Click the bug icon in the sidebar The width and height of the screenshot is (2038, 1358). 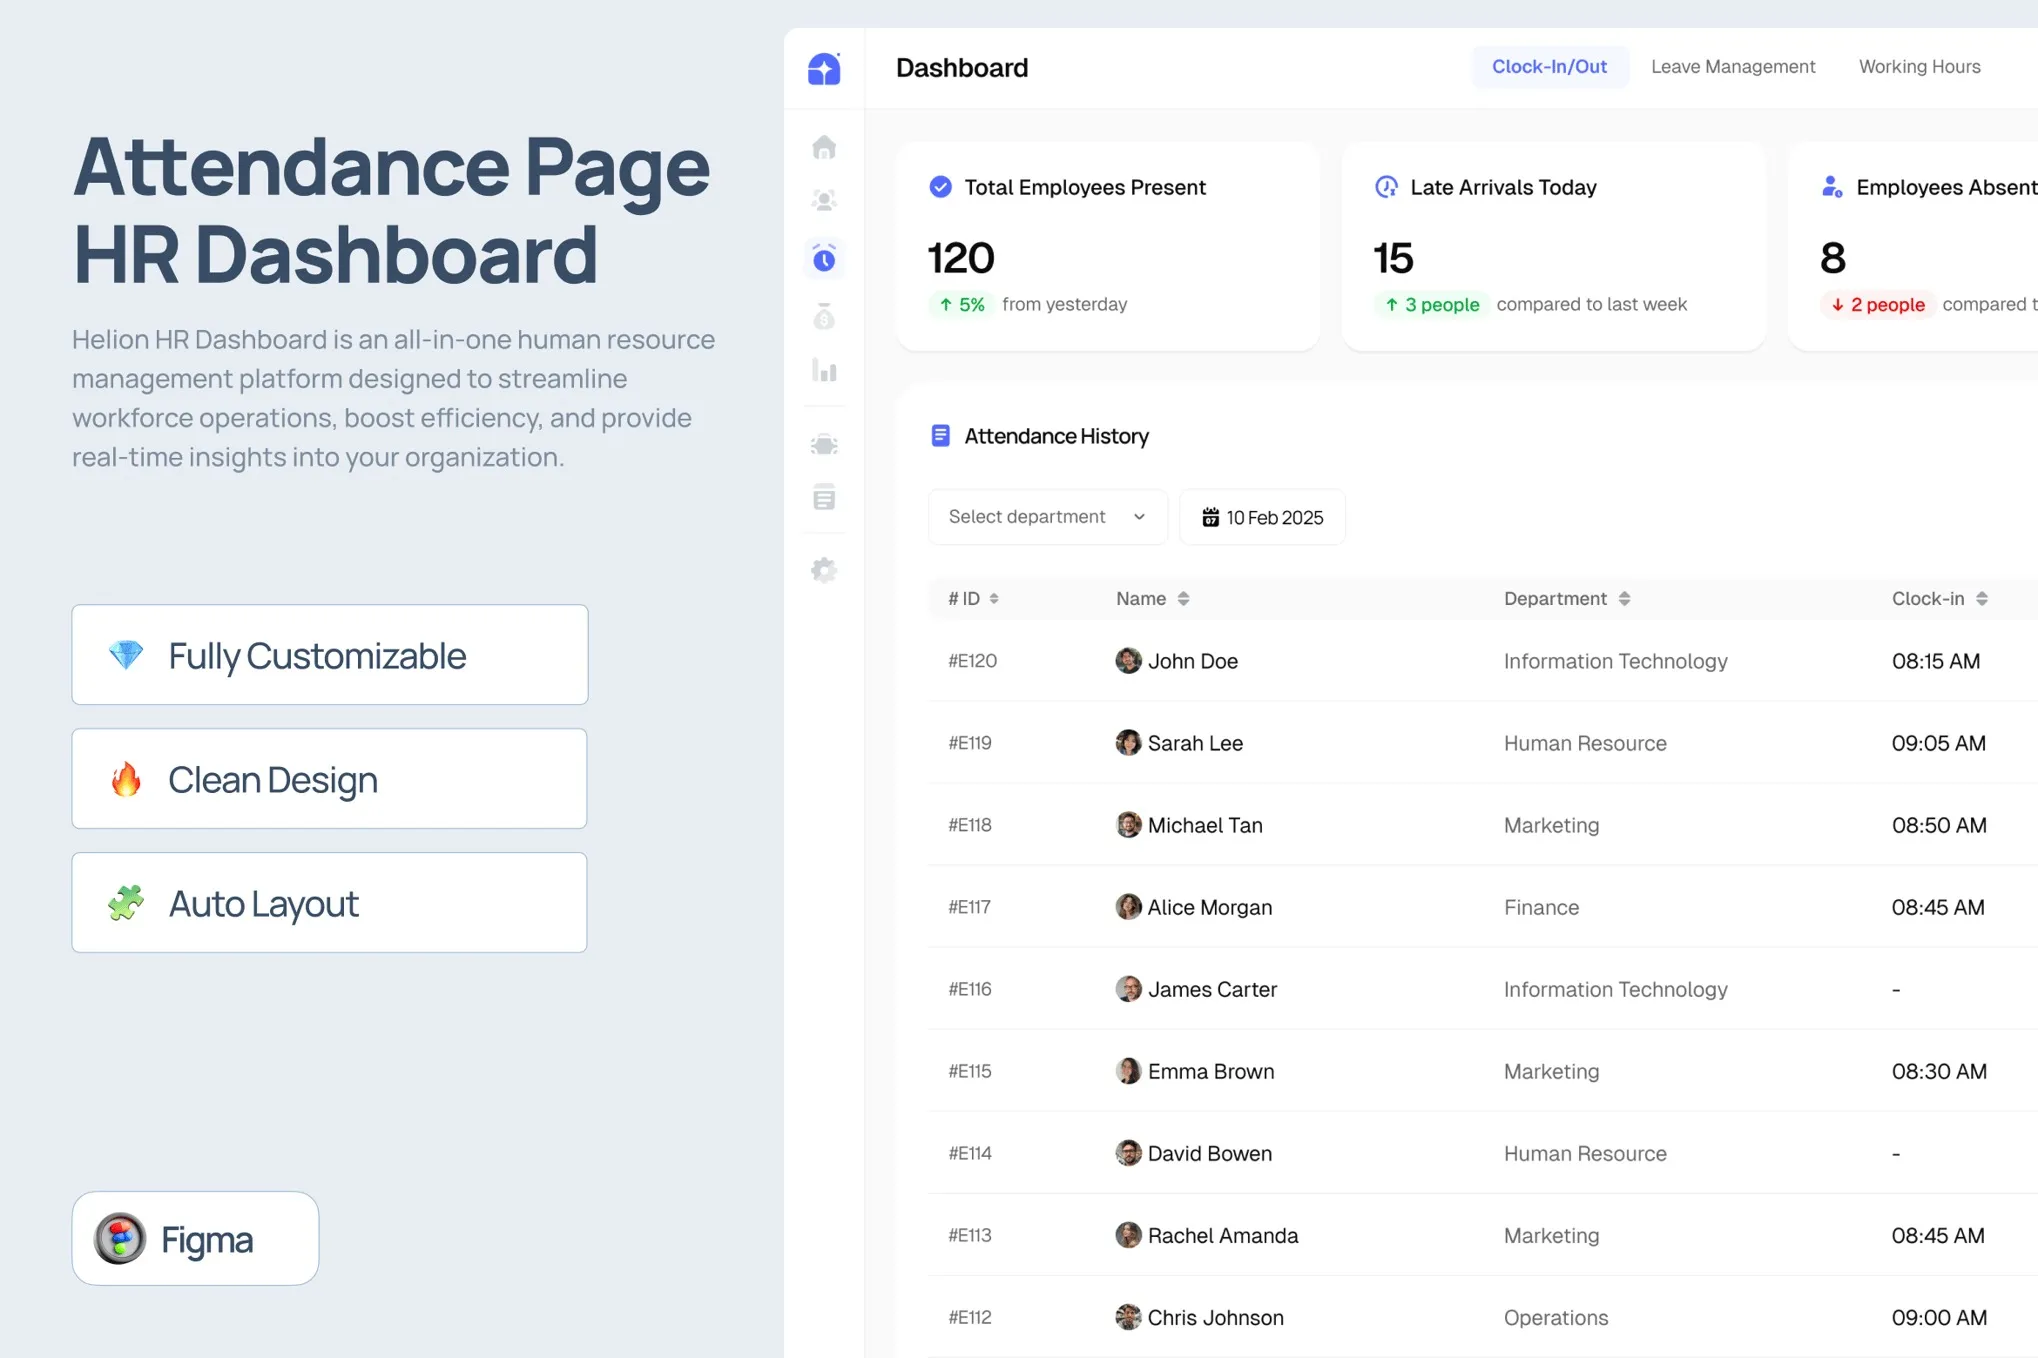click(824, 444)
